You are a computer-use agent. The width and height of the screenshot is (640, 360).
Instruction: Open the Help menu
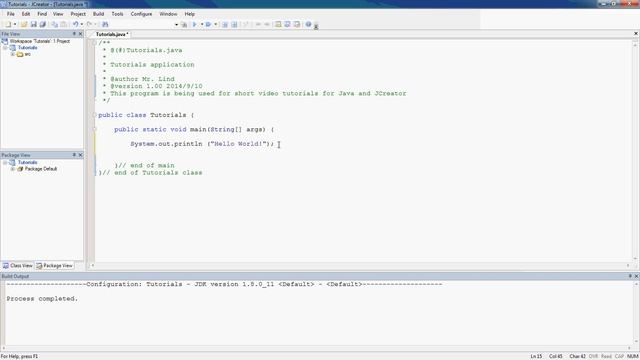tap(189, 14)
